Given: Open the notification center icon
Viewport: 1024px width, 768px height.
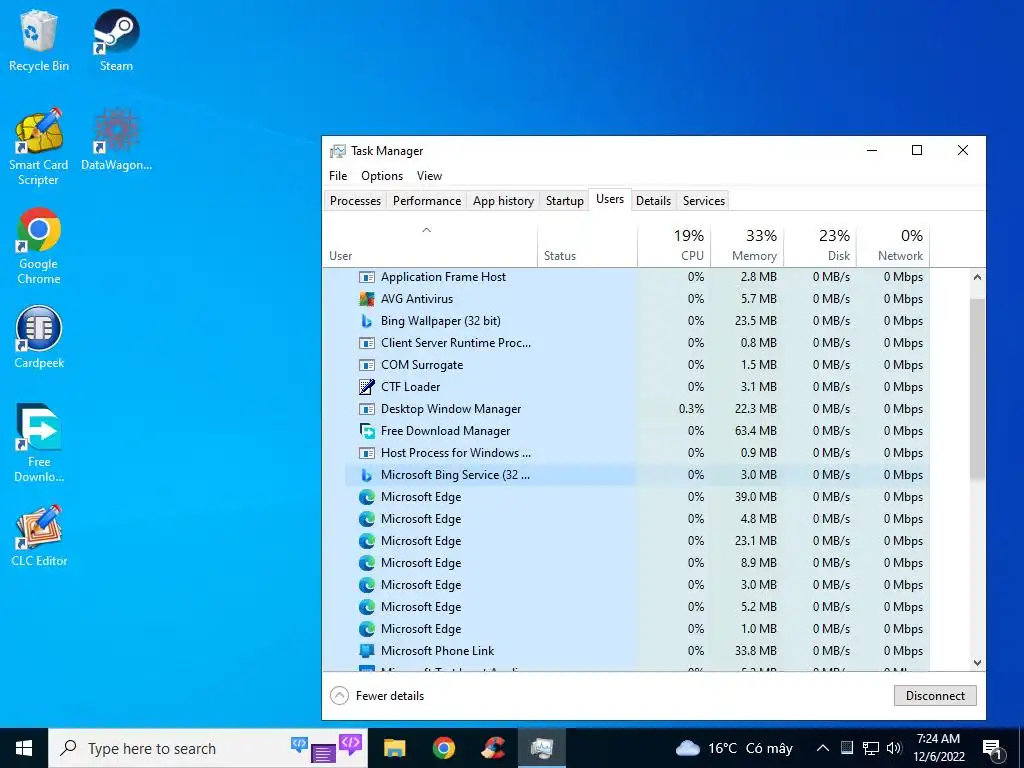Looking at the screenshot, I should [992, 748].
